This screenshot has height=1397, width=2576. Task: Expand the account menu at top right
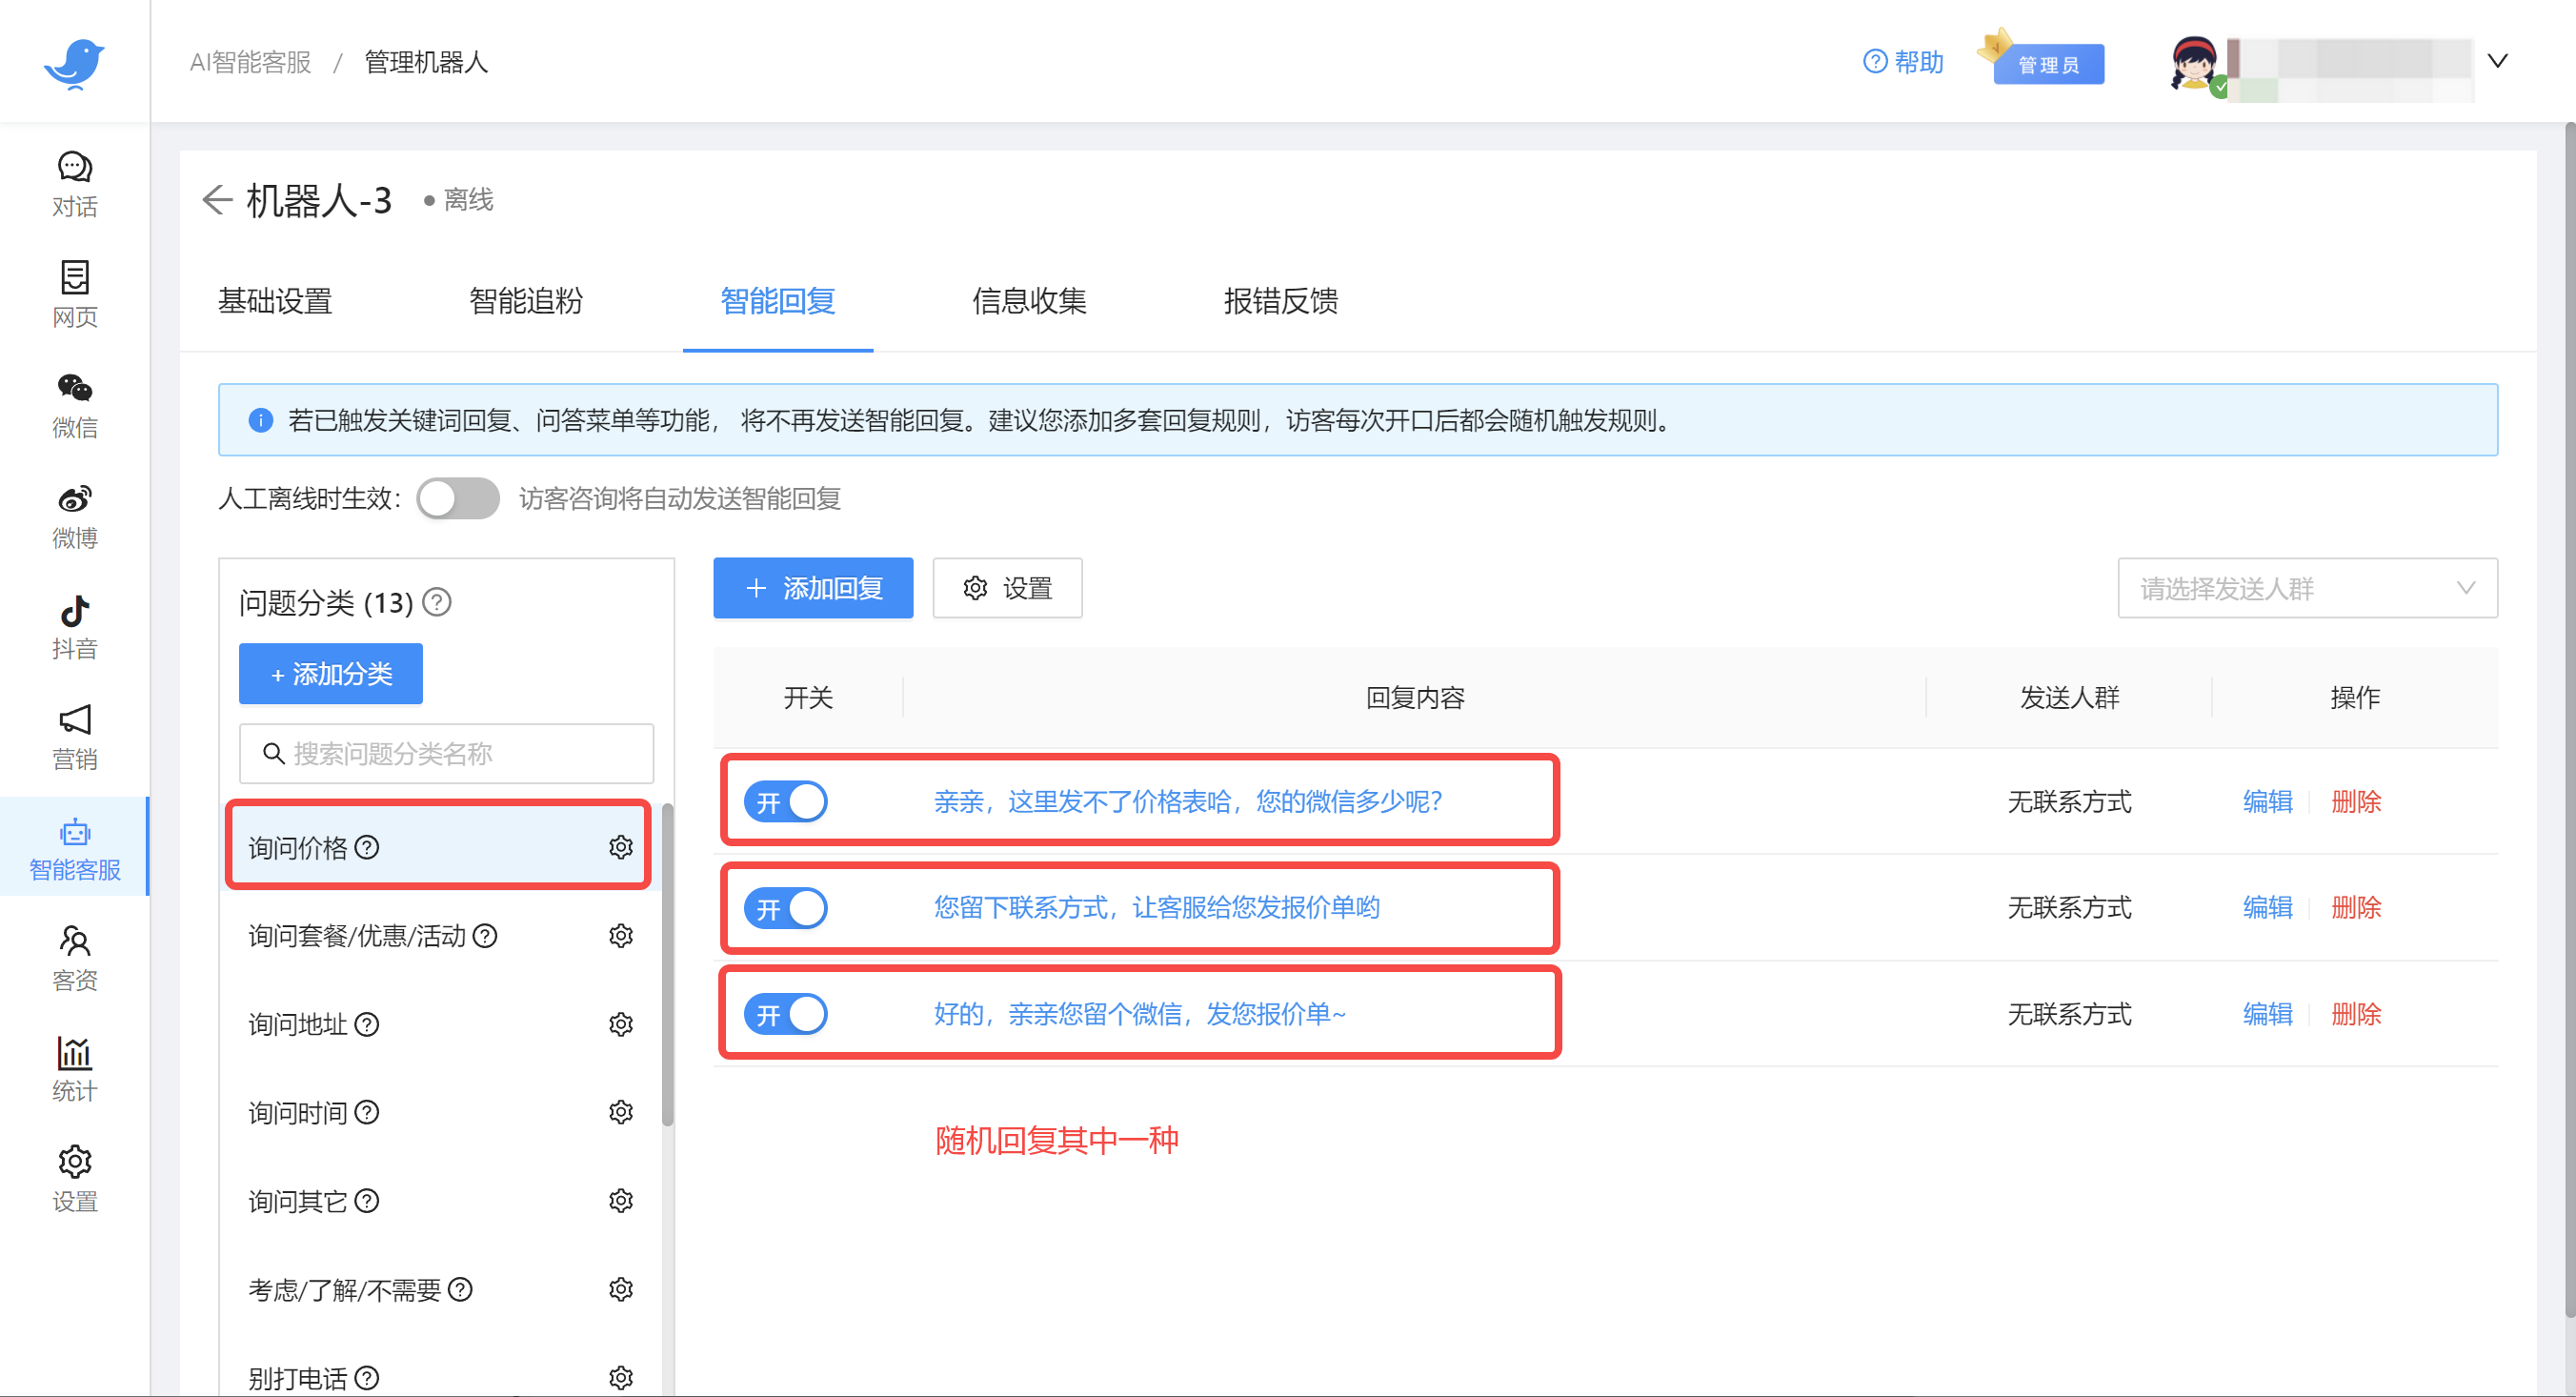2497,60
